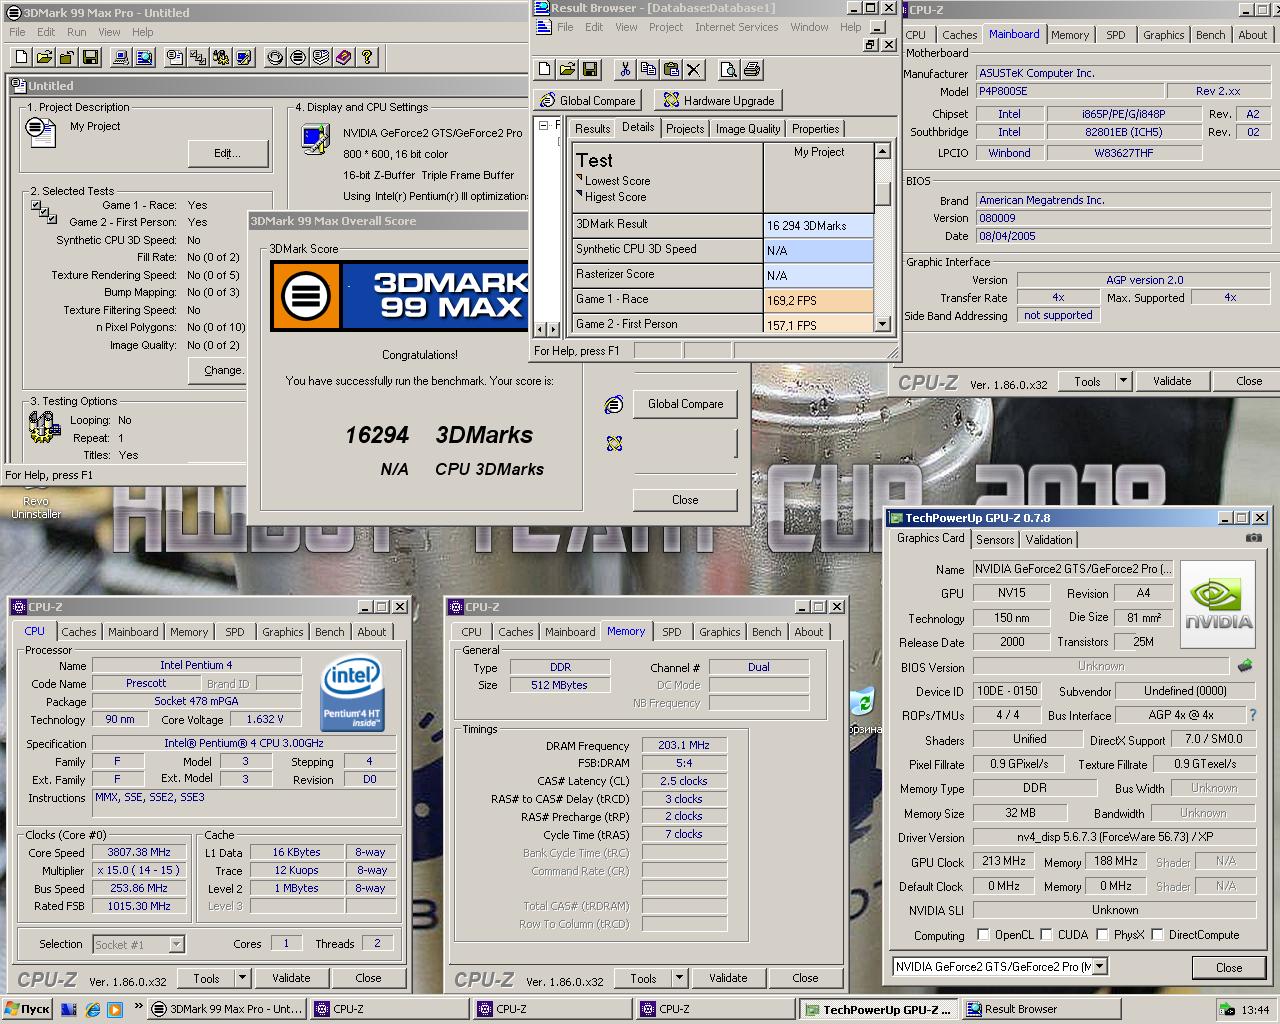Click Paste clipboard icon in Result Browser
The height and width of the screenshot is (1024, 1280).
671,69
